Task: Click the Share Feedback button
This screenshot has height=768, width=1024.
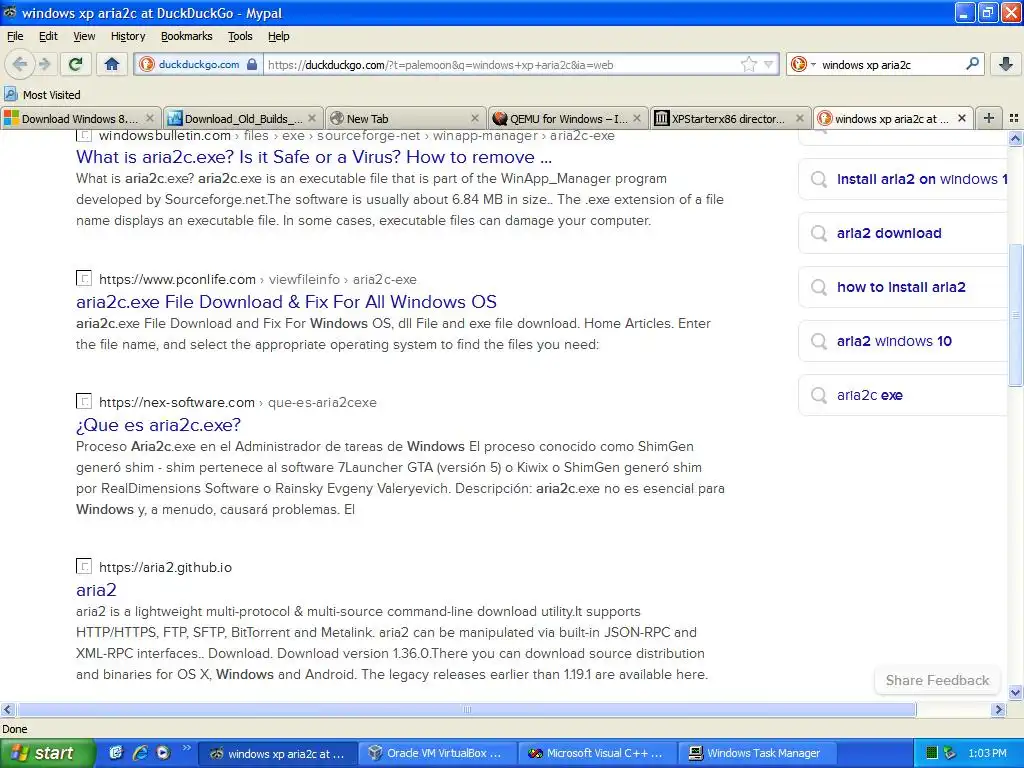Action: click(x=937, y=680)
